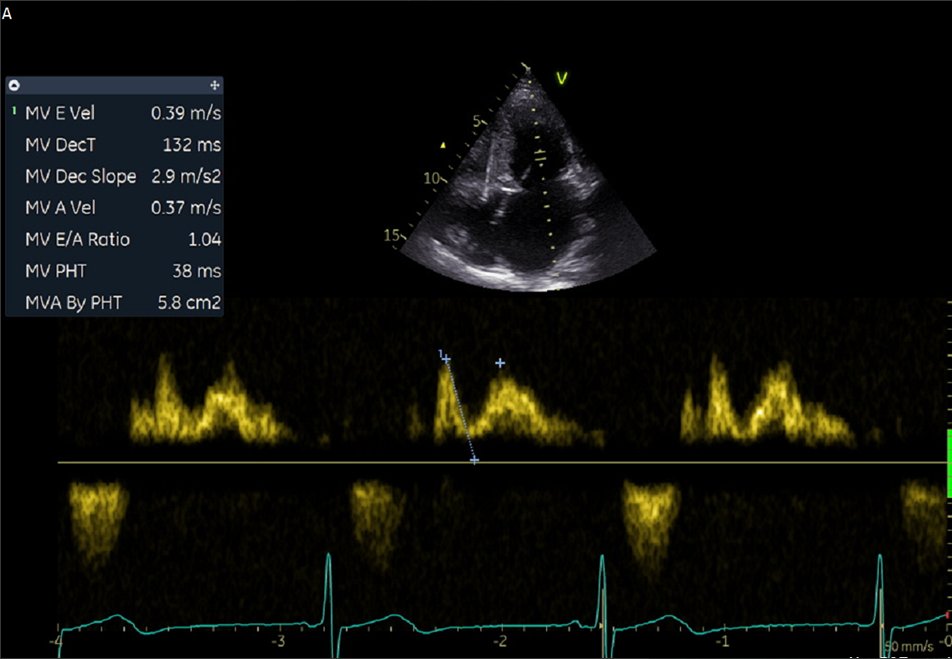The image size is (952, 659).
Task: Click the V probe orientation marker
Action: point(562,78)
